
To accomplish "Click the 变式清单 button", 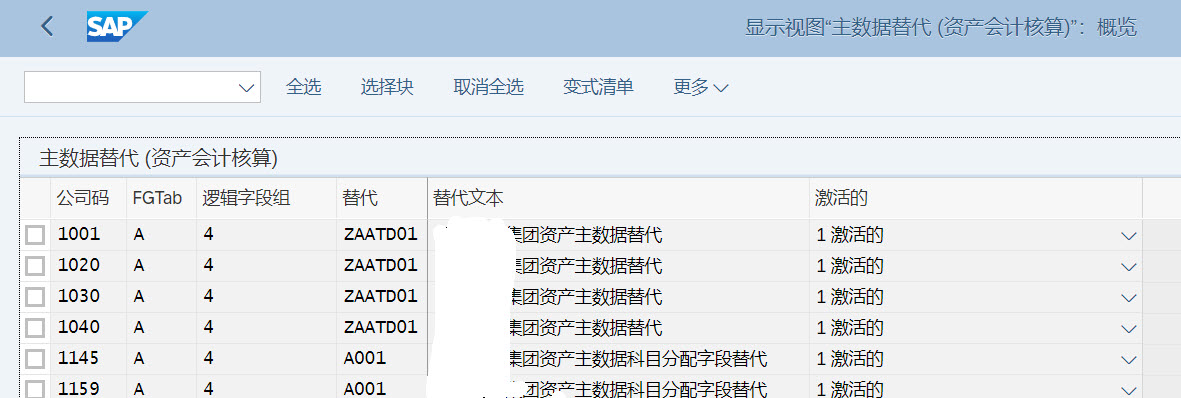I will (598, 87).
